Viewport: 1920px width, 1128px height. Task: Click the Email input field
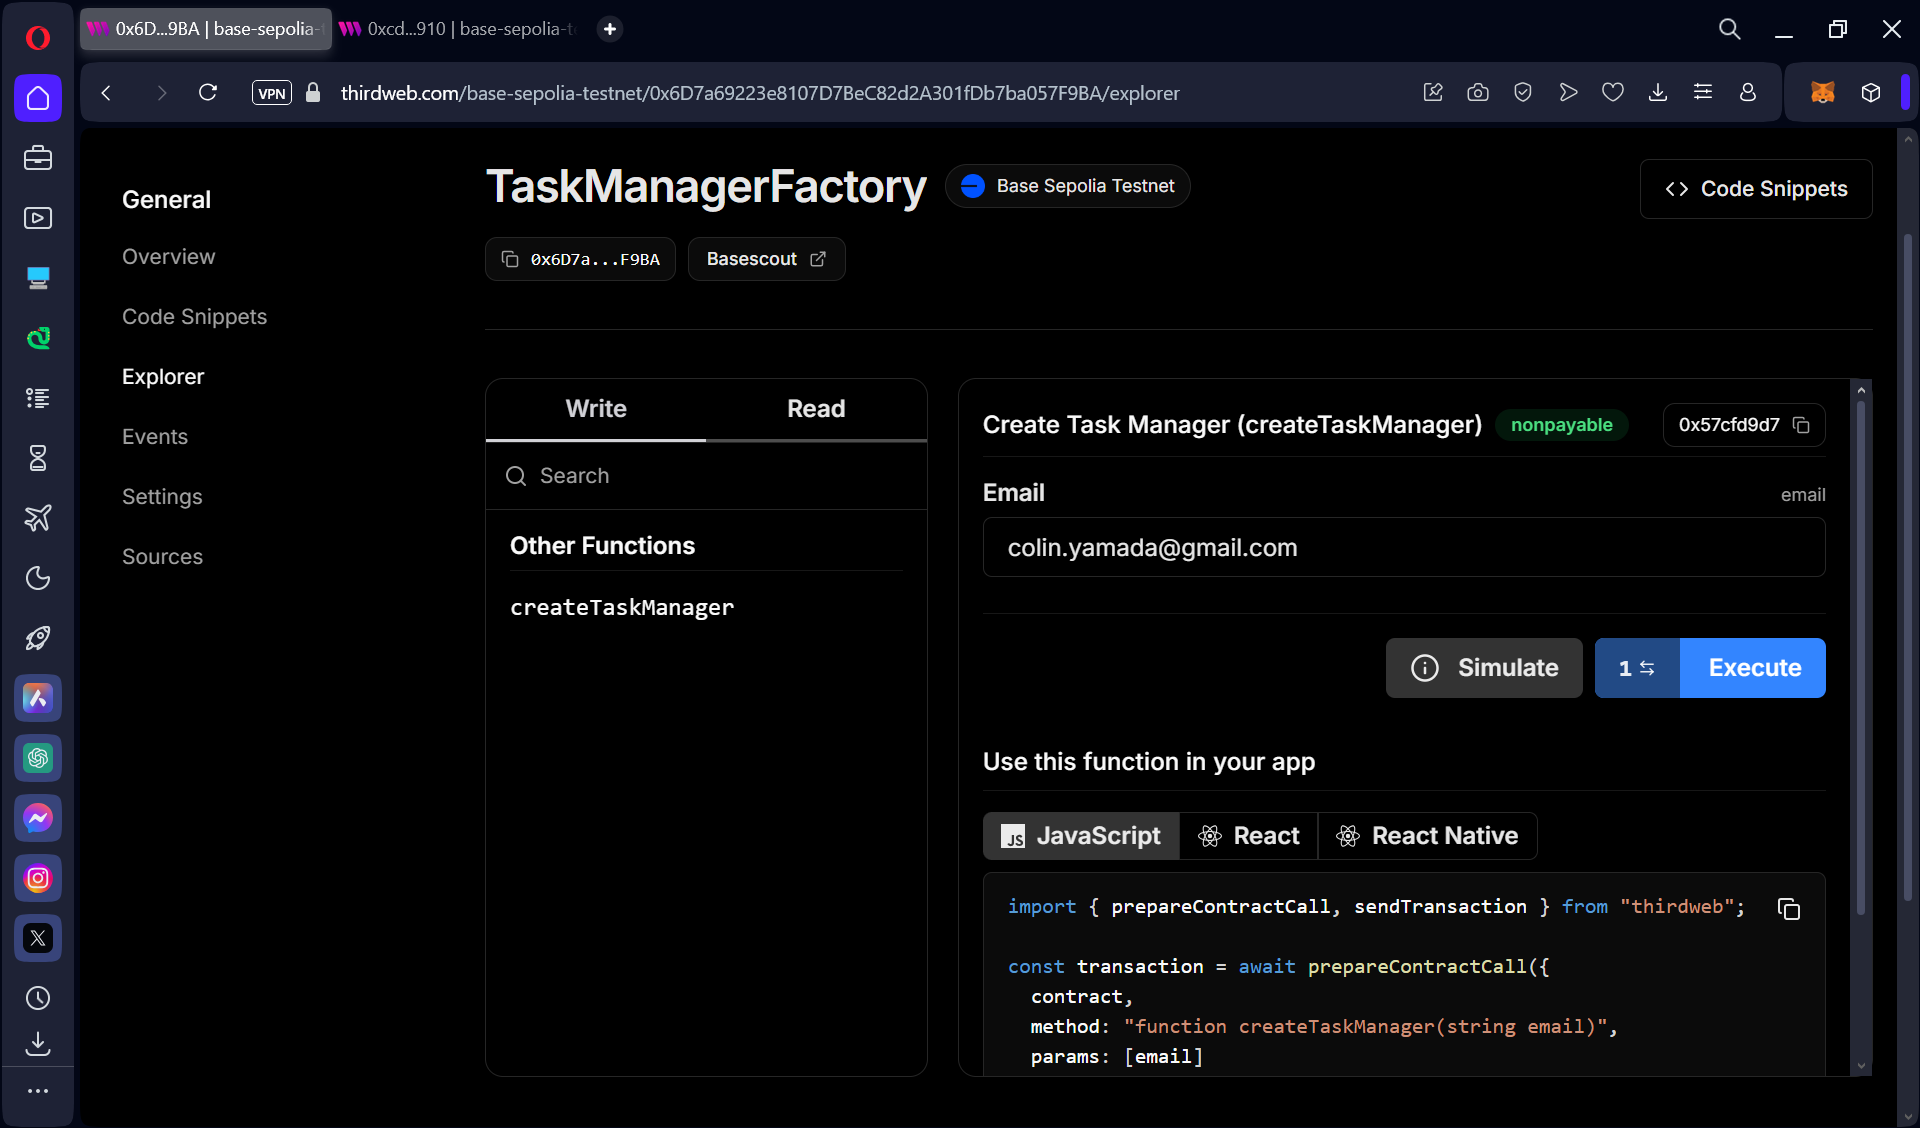click(x=1403, y=548)
